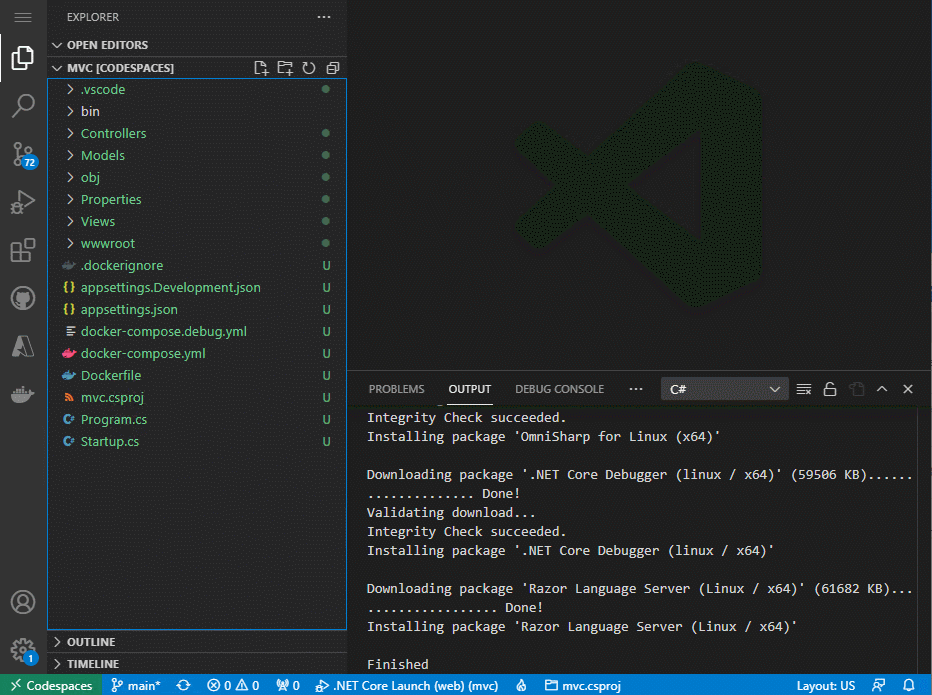932x695 pixels.
Task: Open the GitHub view
Action: (x=23, y=298)
